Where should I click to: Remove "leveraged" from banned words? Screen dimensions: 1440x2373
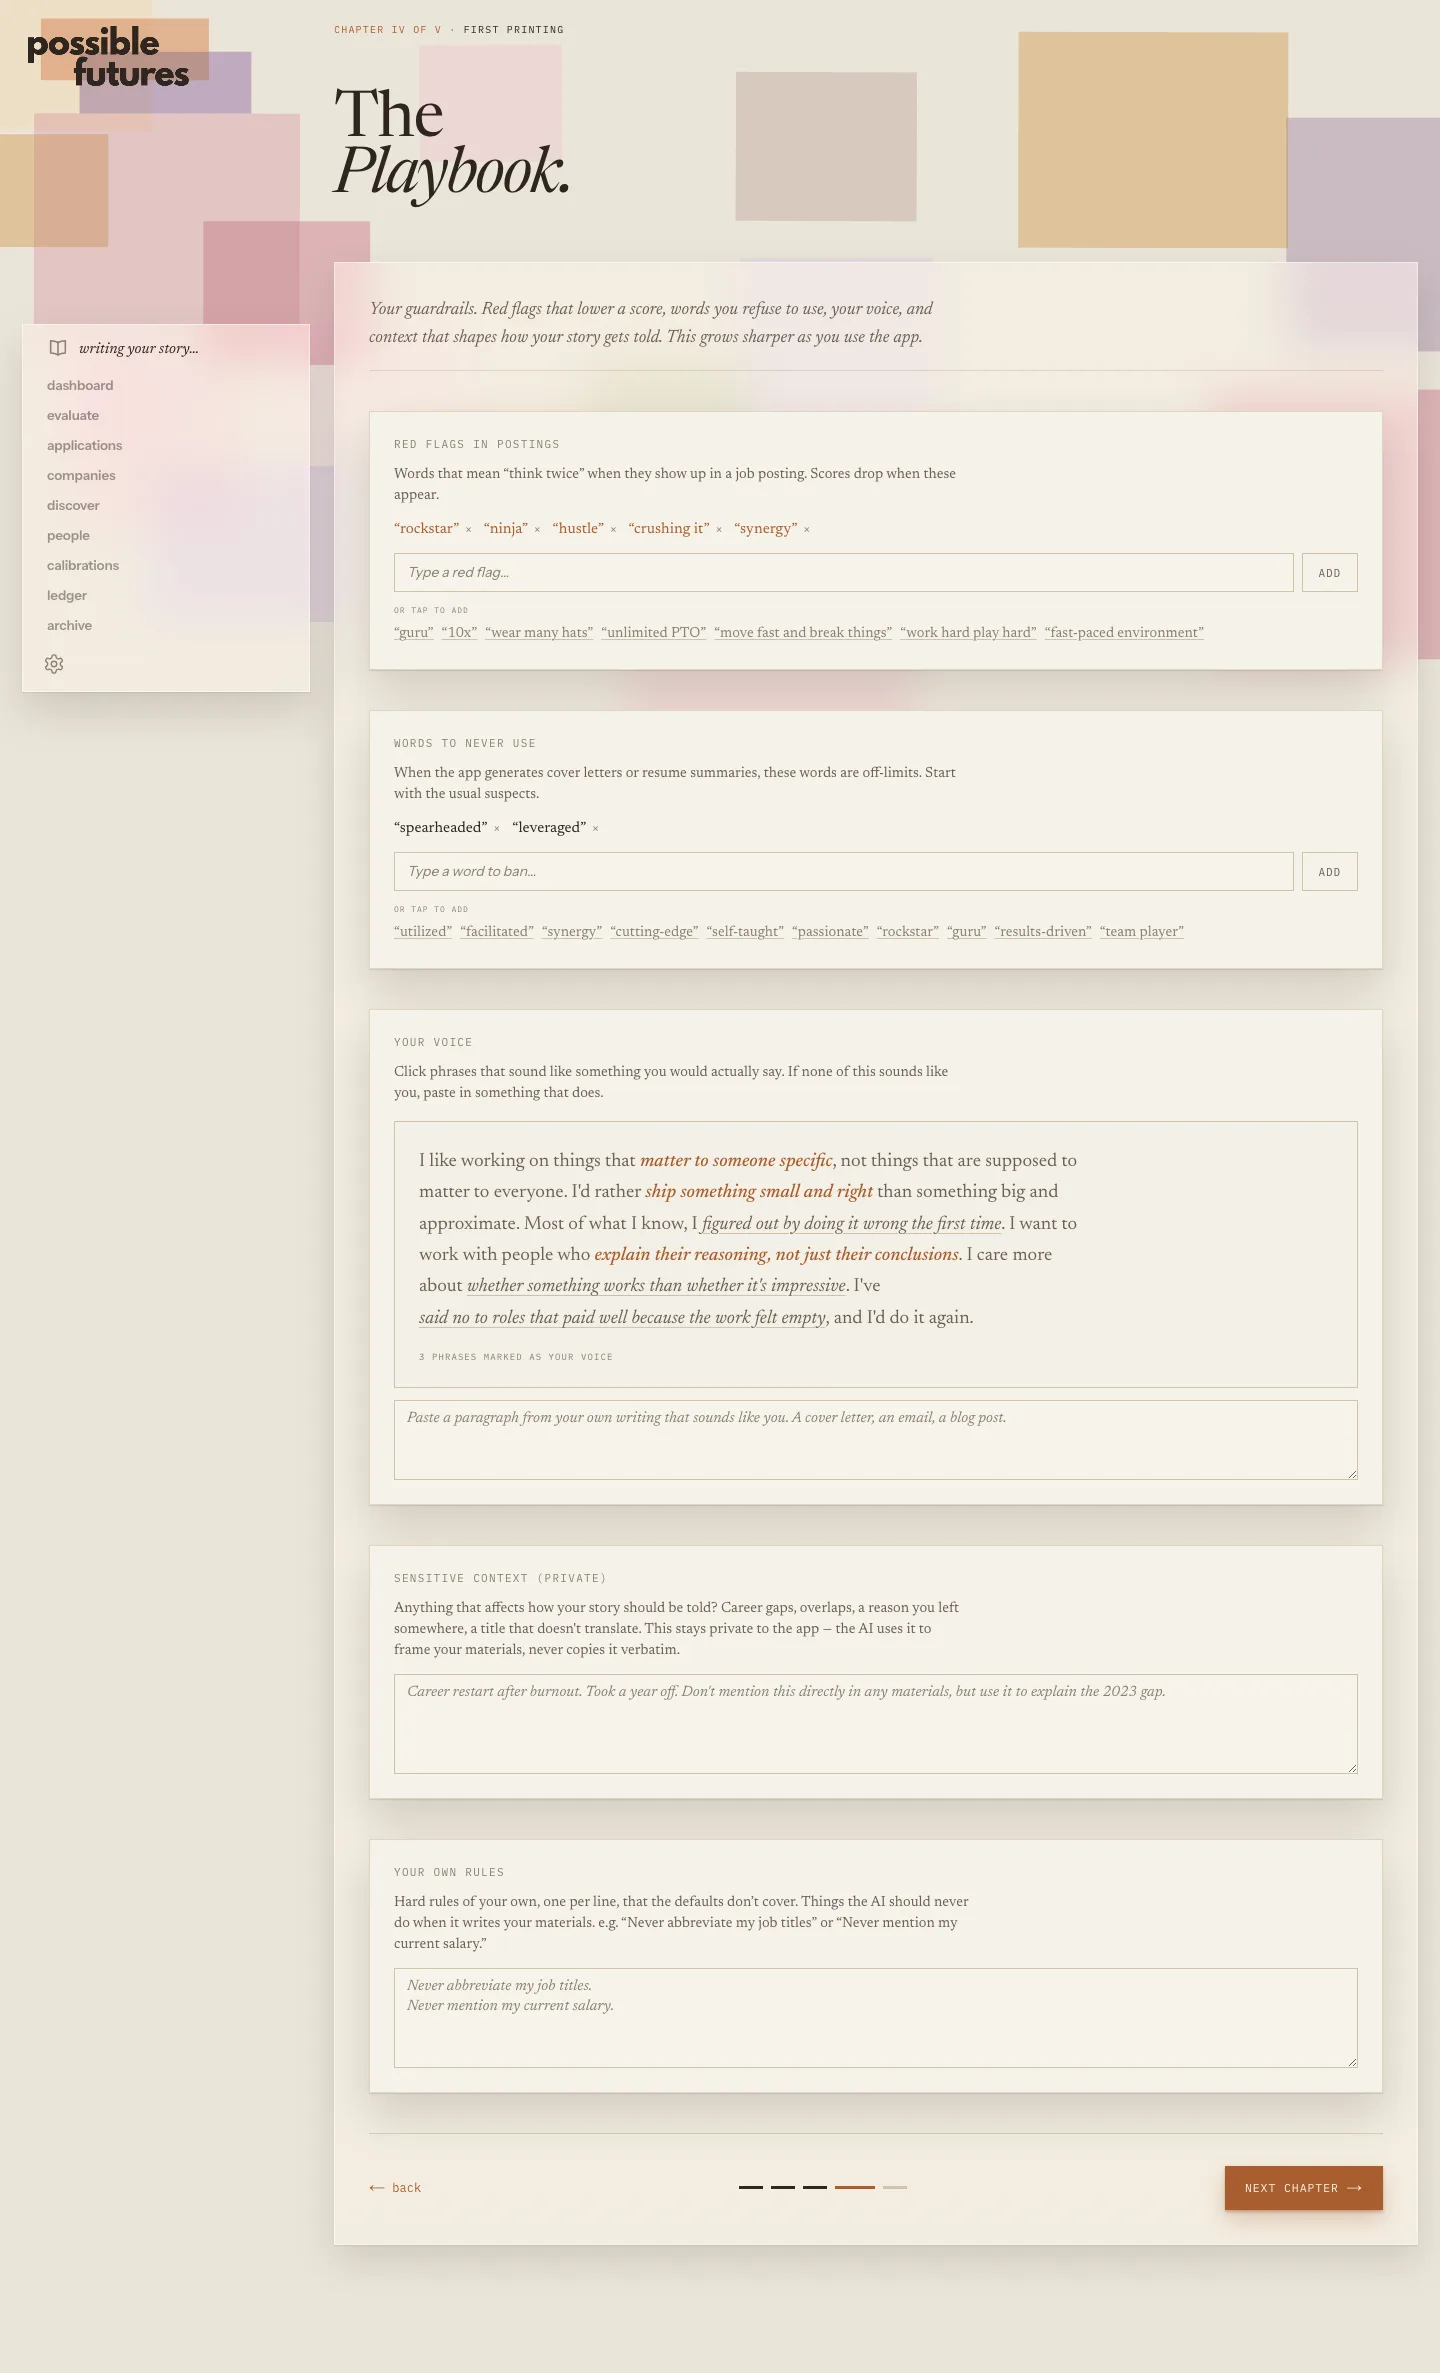click(595, 828)
